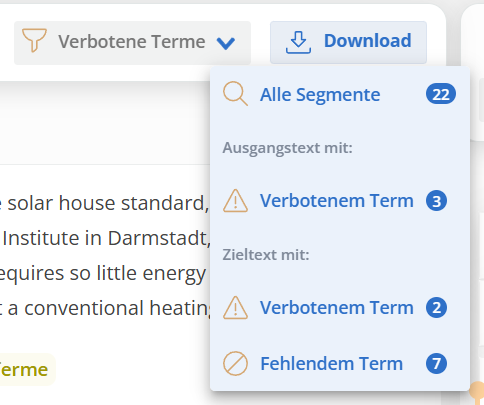Click the yellow Terme tag label
484x405 pixels.
24,369
